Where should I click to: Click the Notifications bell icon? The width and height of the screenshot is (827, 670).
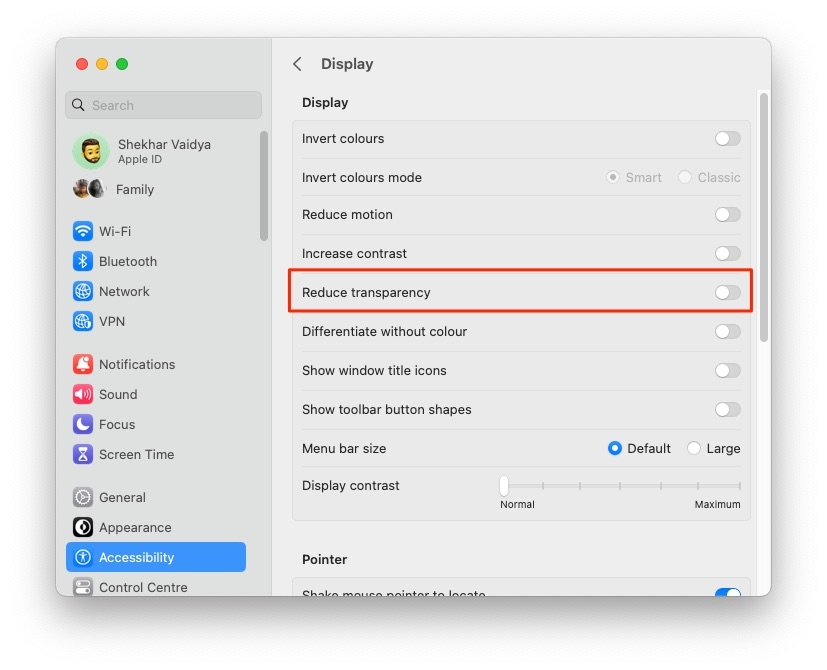83,364
